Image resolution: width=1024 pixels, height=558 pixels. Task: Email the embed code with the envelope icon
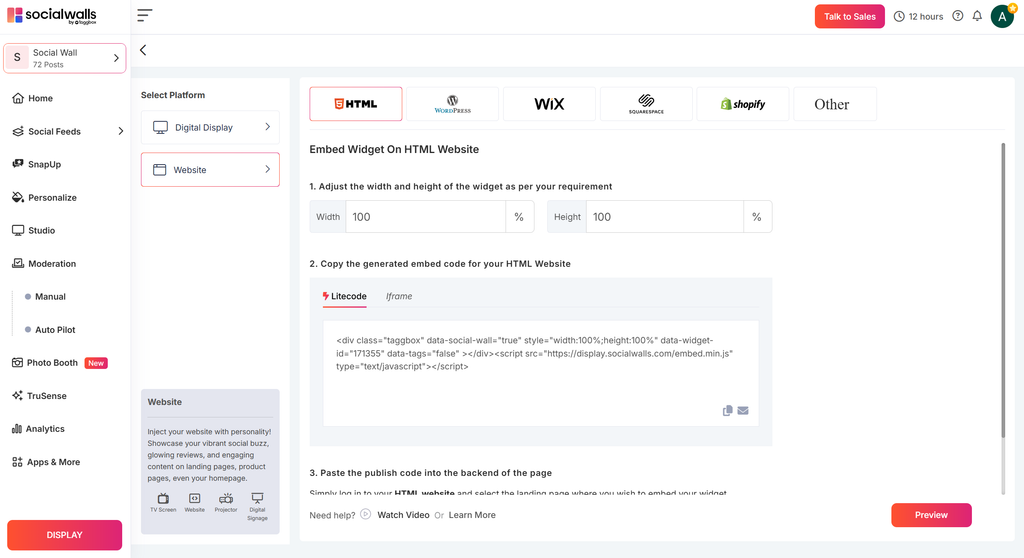[743, 410]
